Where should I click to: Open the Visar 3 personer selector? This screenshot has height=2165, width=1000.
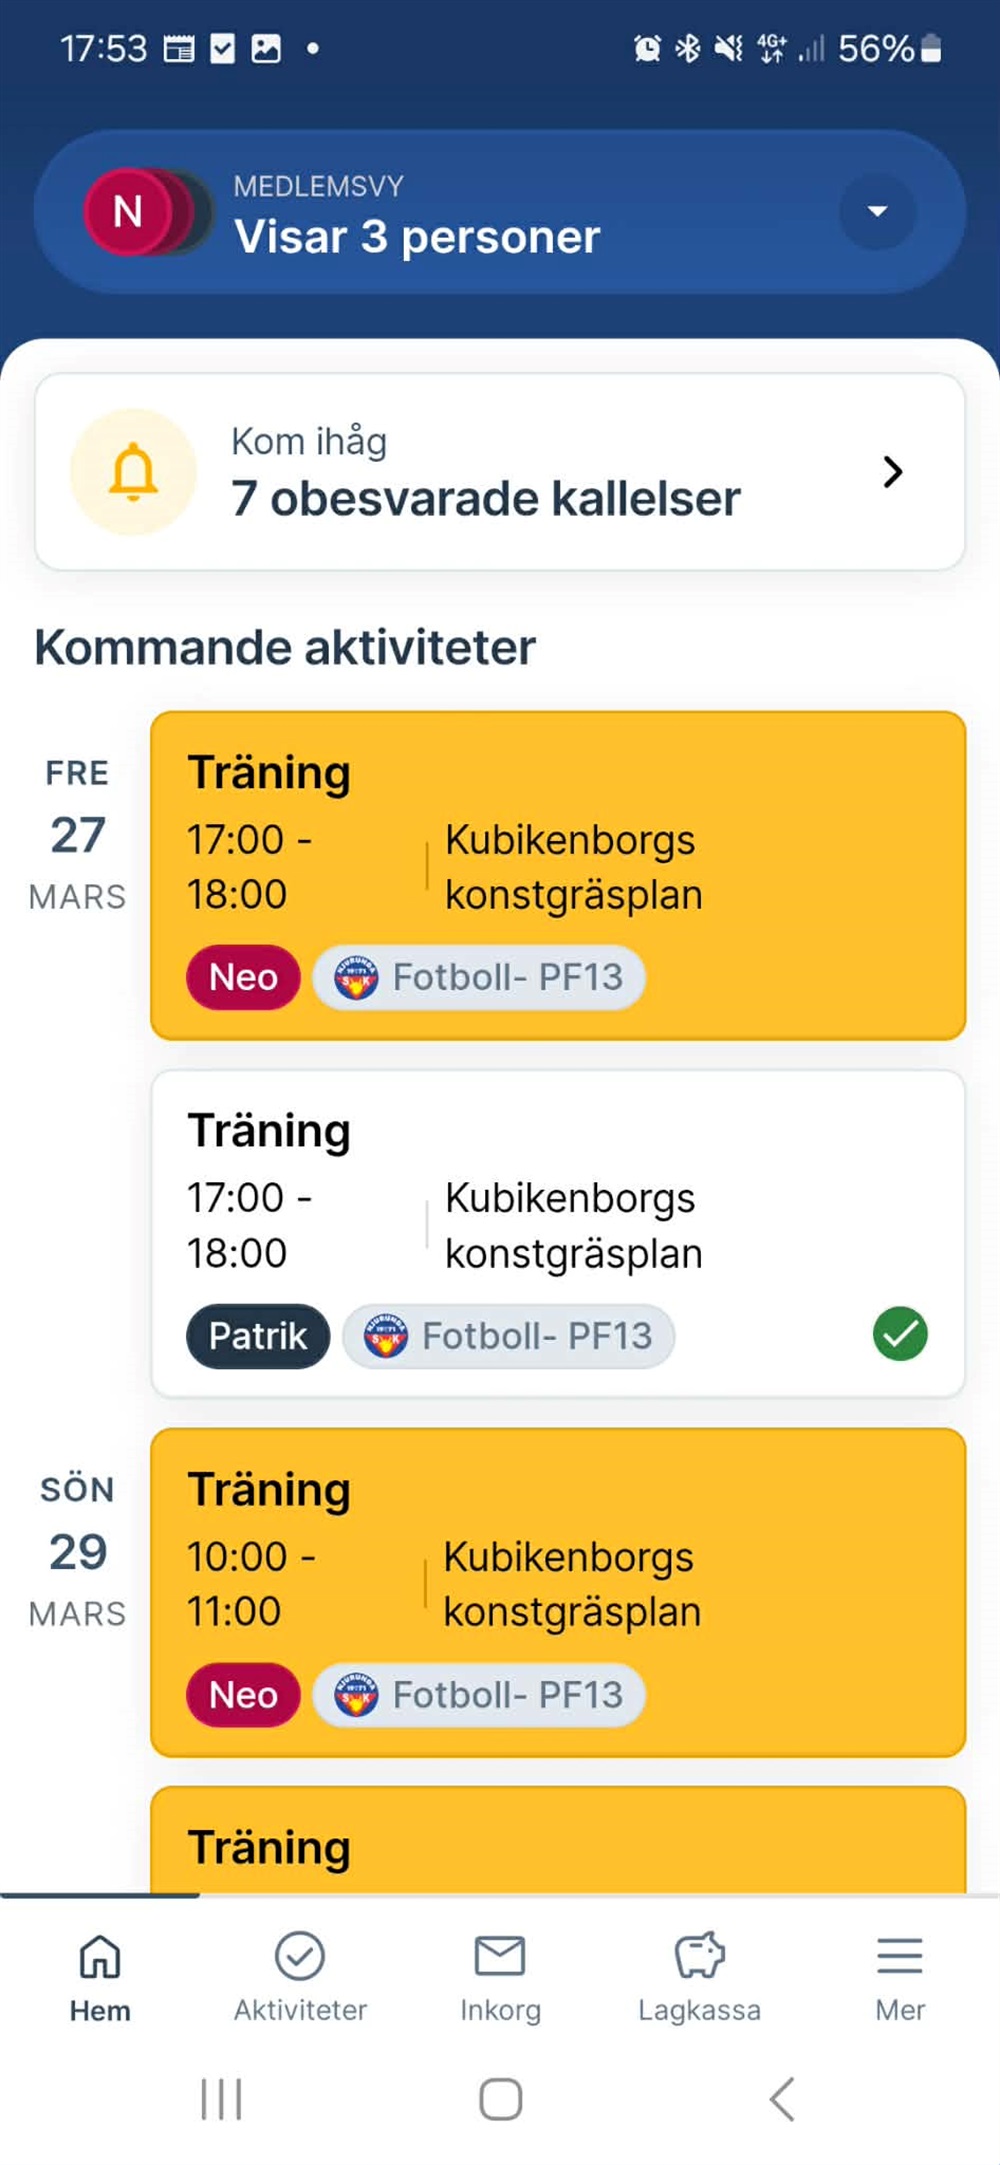[x=416, y=236]
